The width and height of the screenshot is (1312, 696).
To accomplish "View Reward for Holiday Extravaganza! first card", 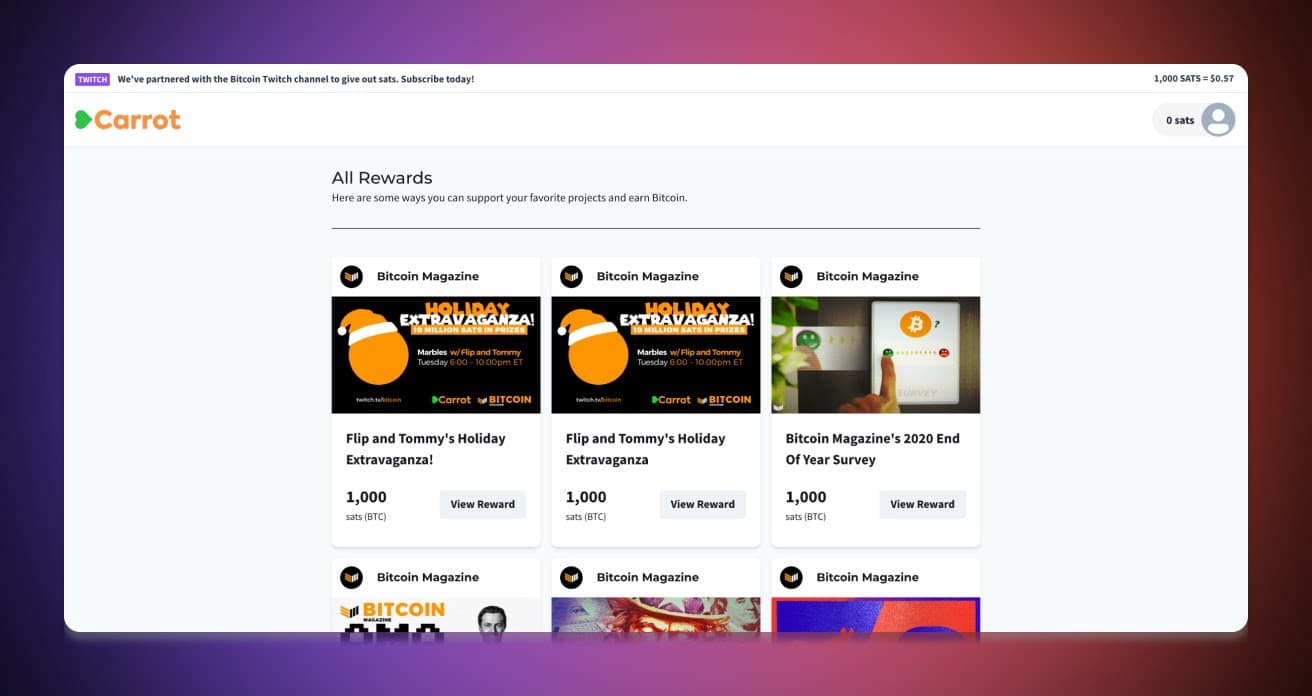I will click(x=483, y=504).
